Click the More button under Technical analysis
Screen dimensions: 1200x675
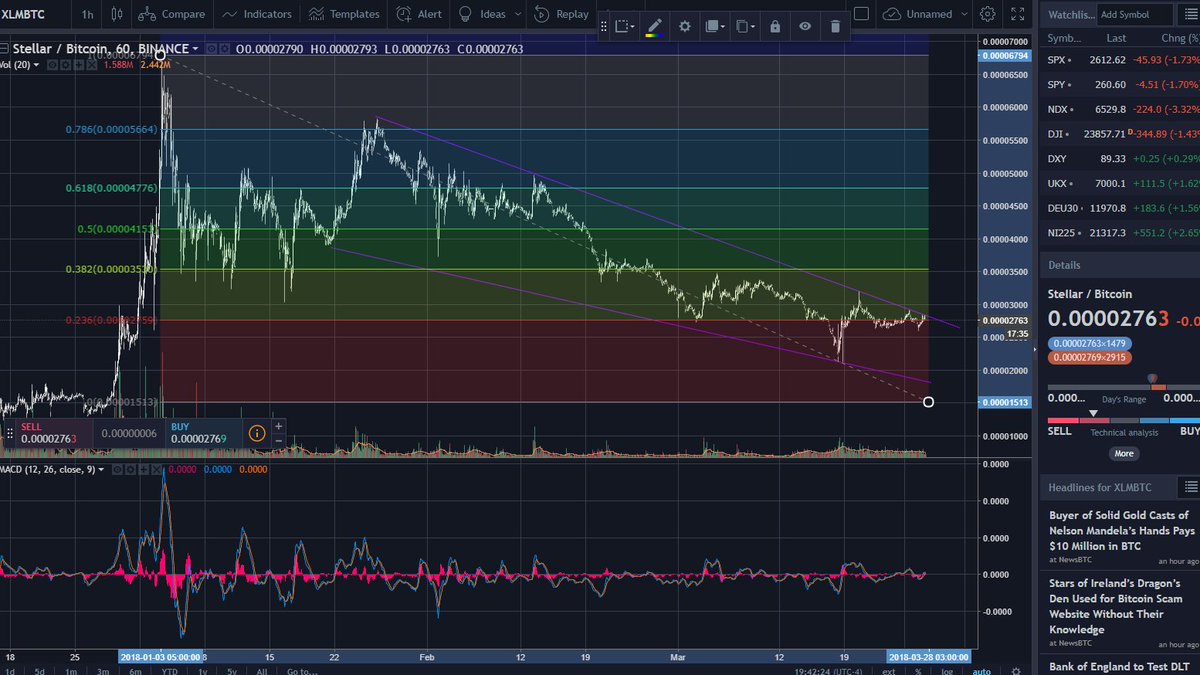point(1124,453)
